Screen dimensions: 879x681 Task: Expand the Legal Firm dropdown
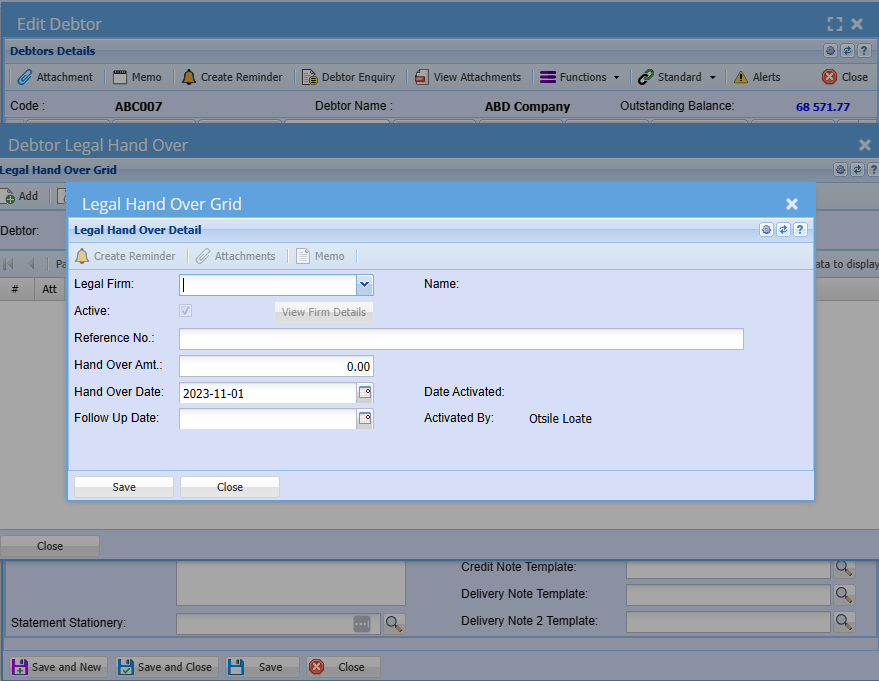[x=364, y=285]
